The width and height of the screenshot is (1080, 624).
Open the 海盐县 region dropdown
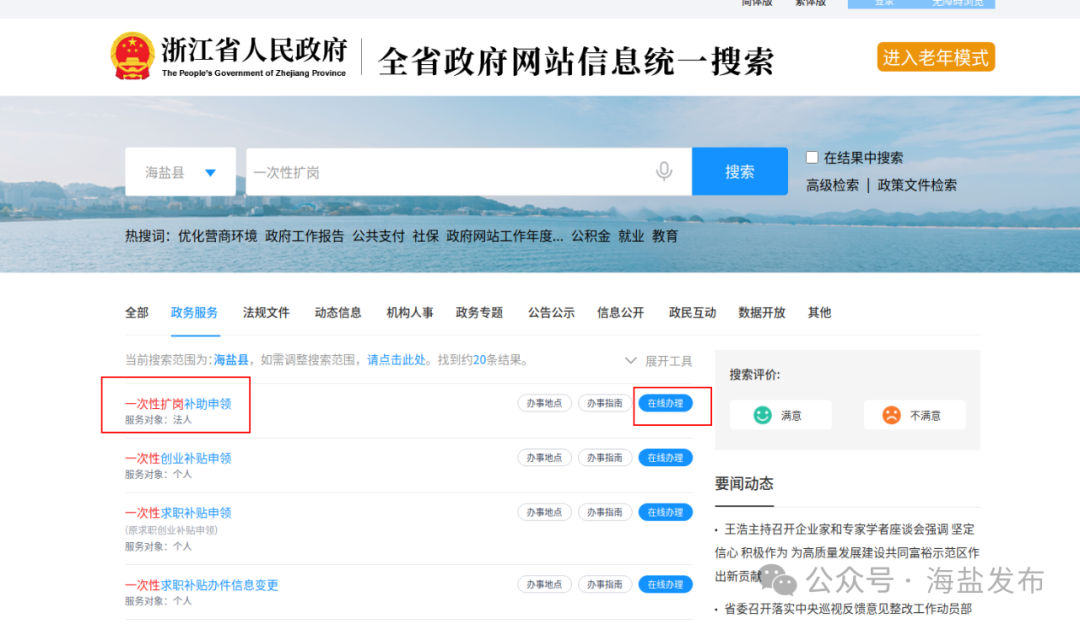(180, 172)
